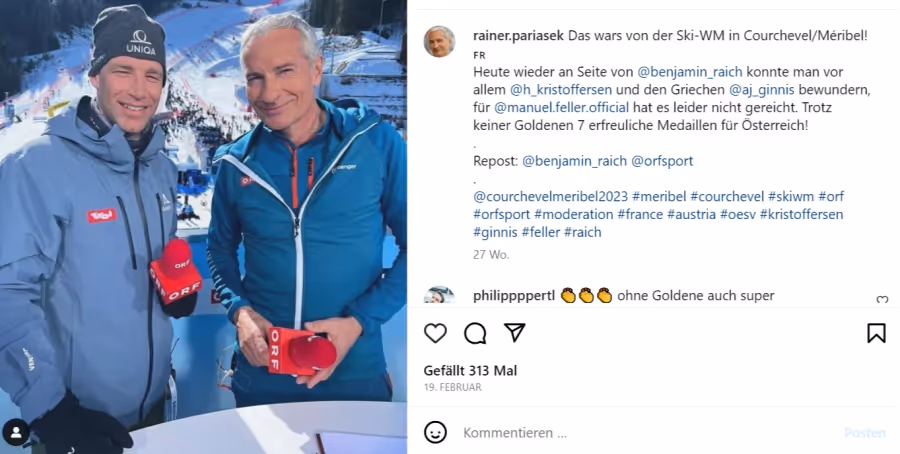The height and width of the screenshot is (454, 900).
Task: Open the @benjamin_raich mention in the first line
Action: 690,72
